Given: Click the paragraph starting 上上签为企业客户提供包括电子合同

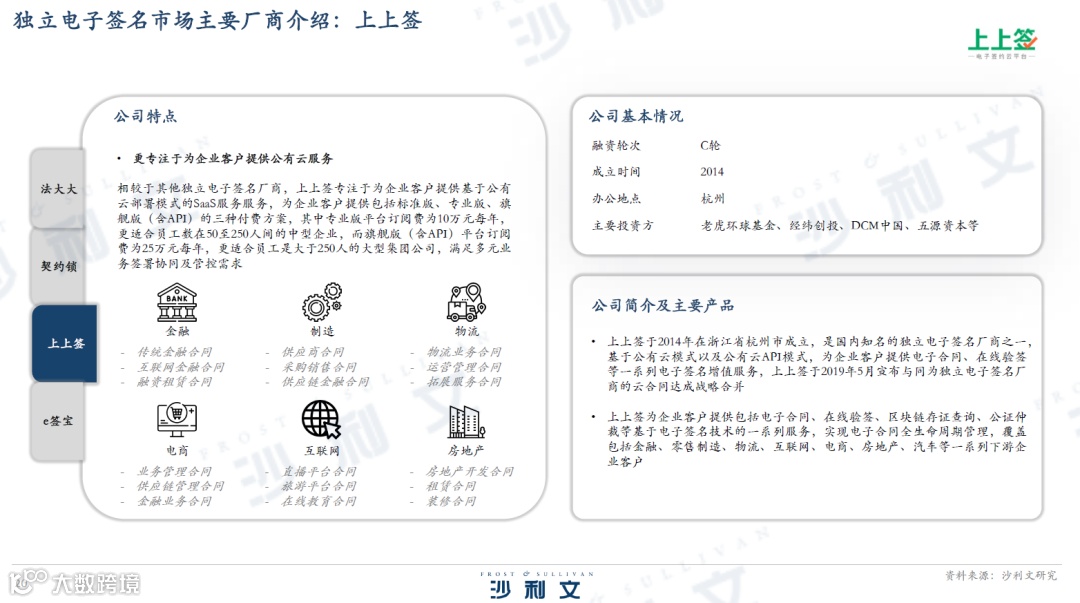Looking at the screenshot, I should (818, 439).
